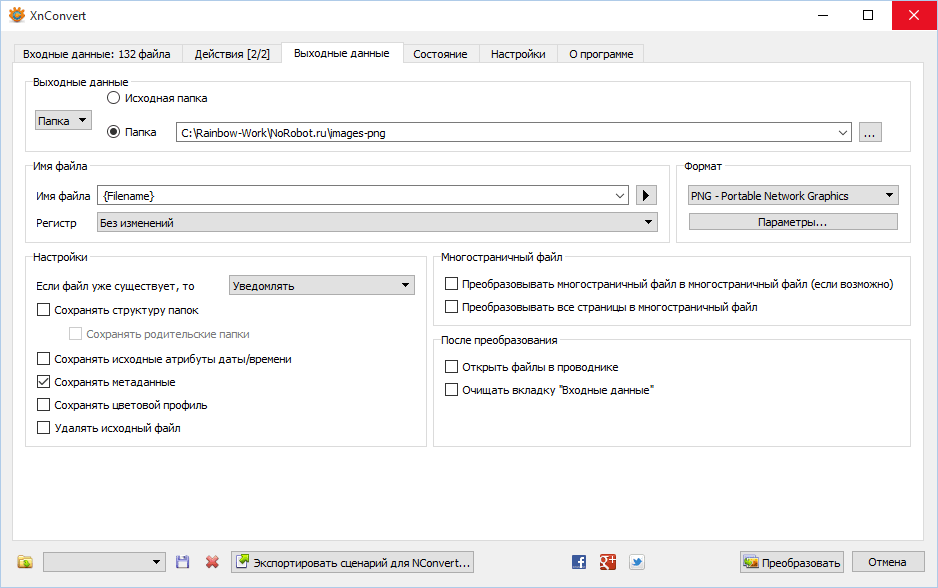Open the Состояние tab
This screenshot has height=588, width=938.
440,54
